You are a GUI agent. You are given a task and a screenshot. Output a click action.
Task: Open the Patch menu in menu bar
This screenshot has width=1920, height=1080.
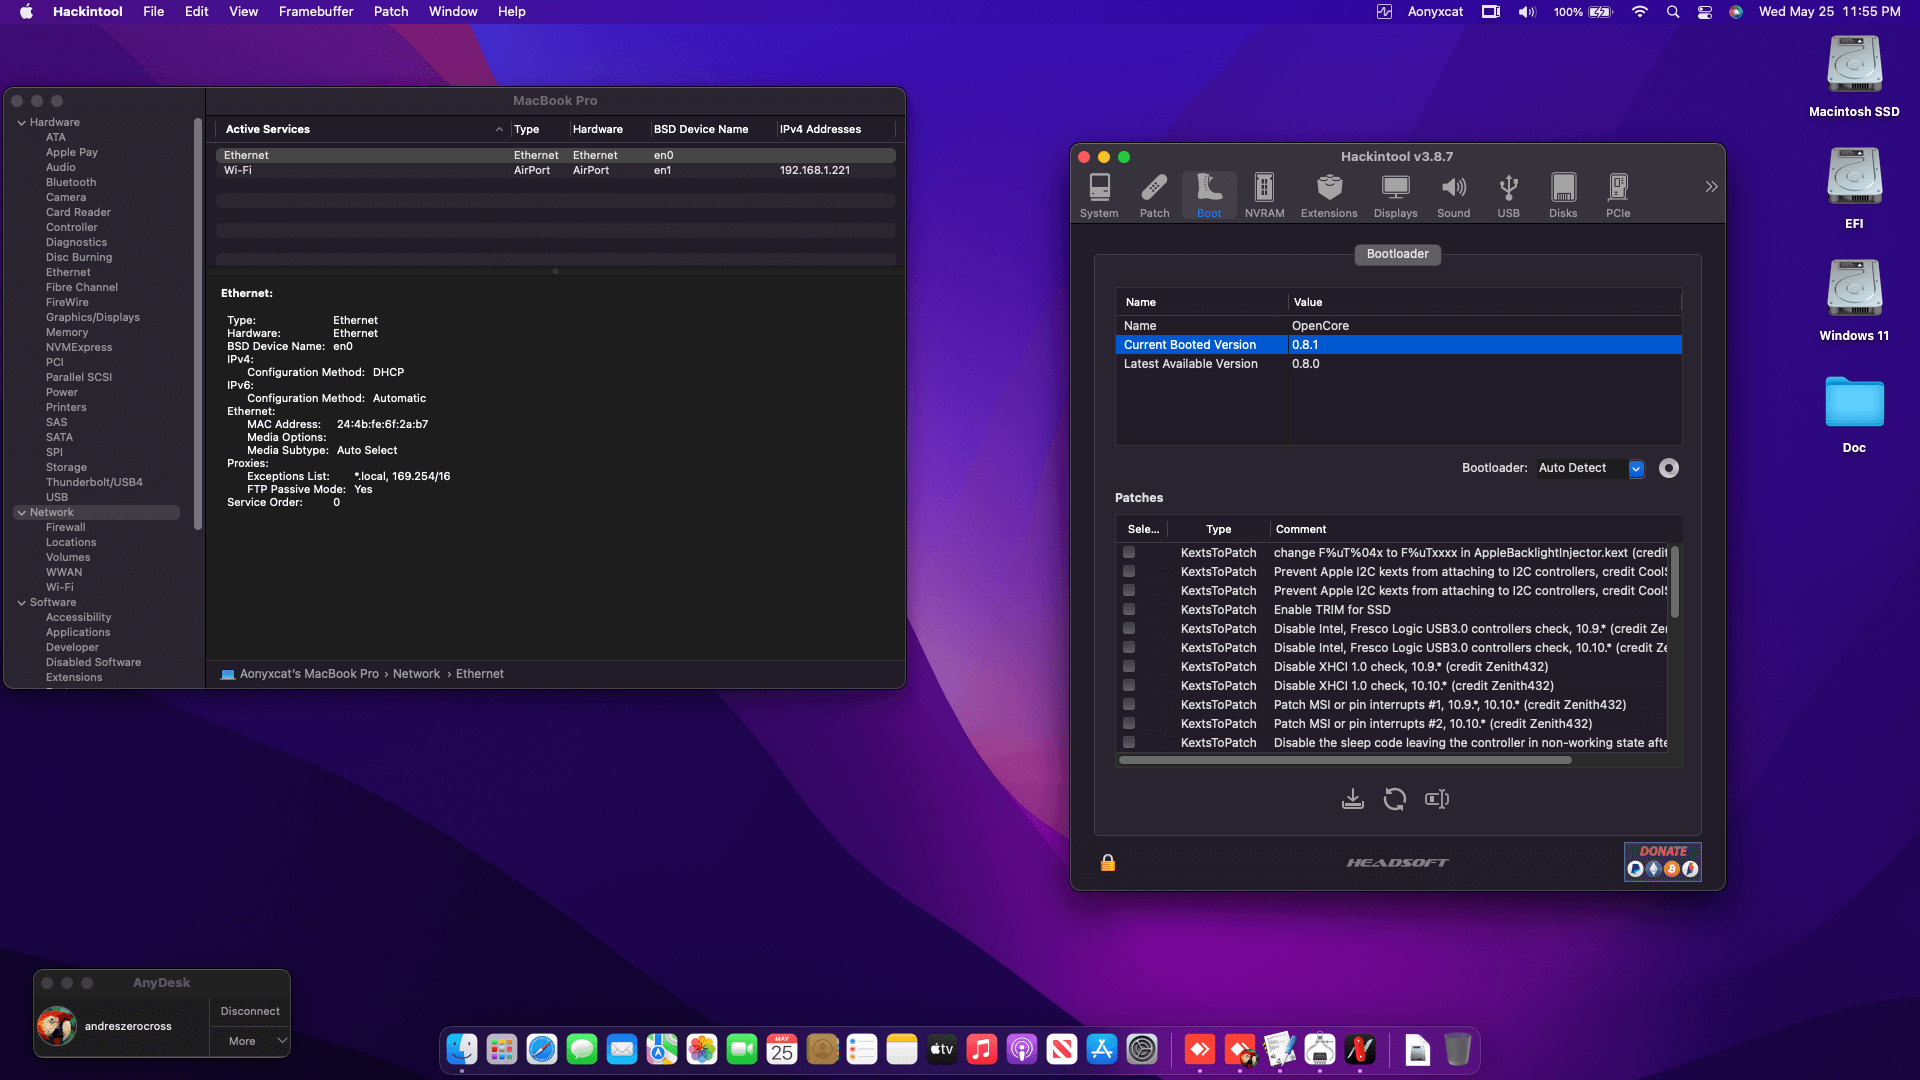391,12
